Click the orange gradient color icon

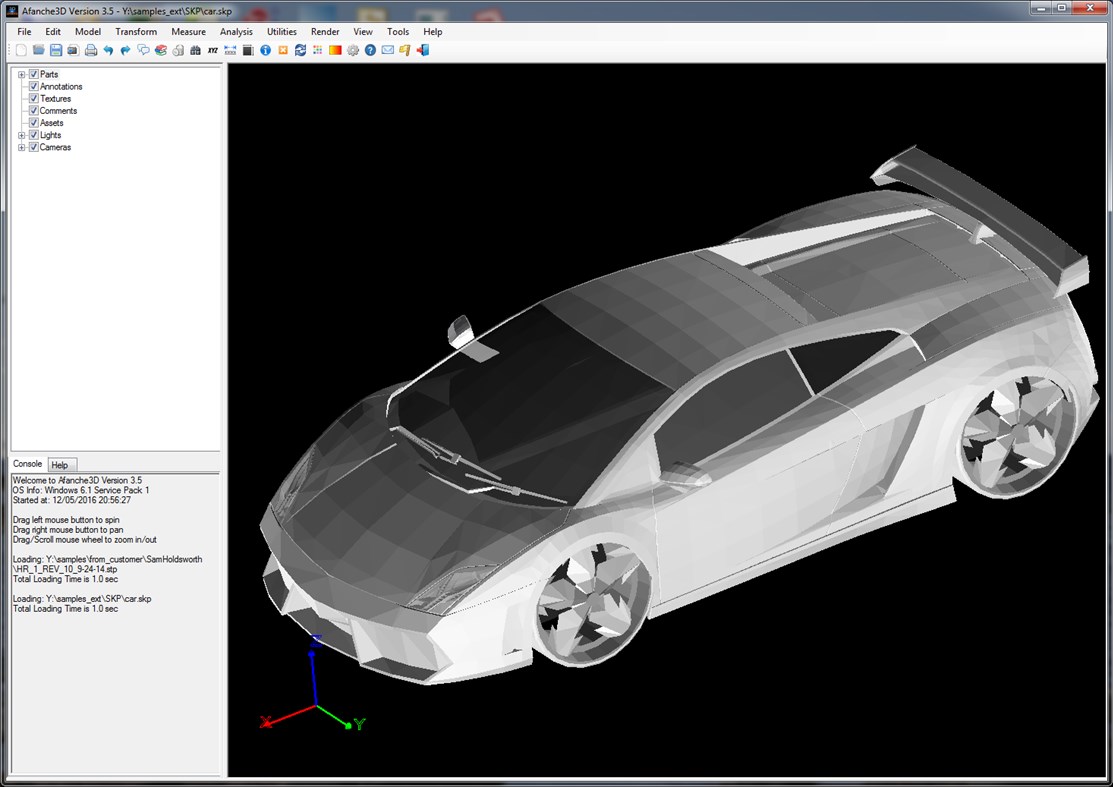[335, 50]
